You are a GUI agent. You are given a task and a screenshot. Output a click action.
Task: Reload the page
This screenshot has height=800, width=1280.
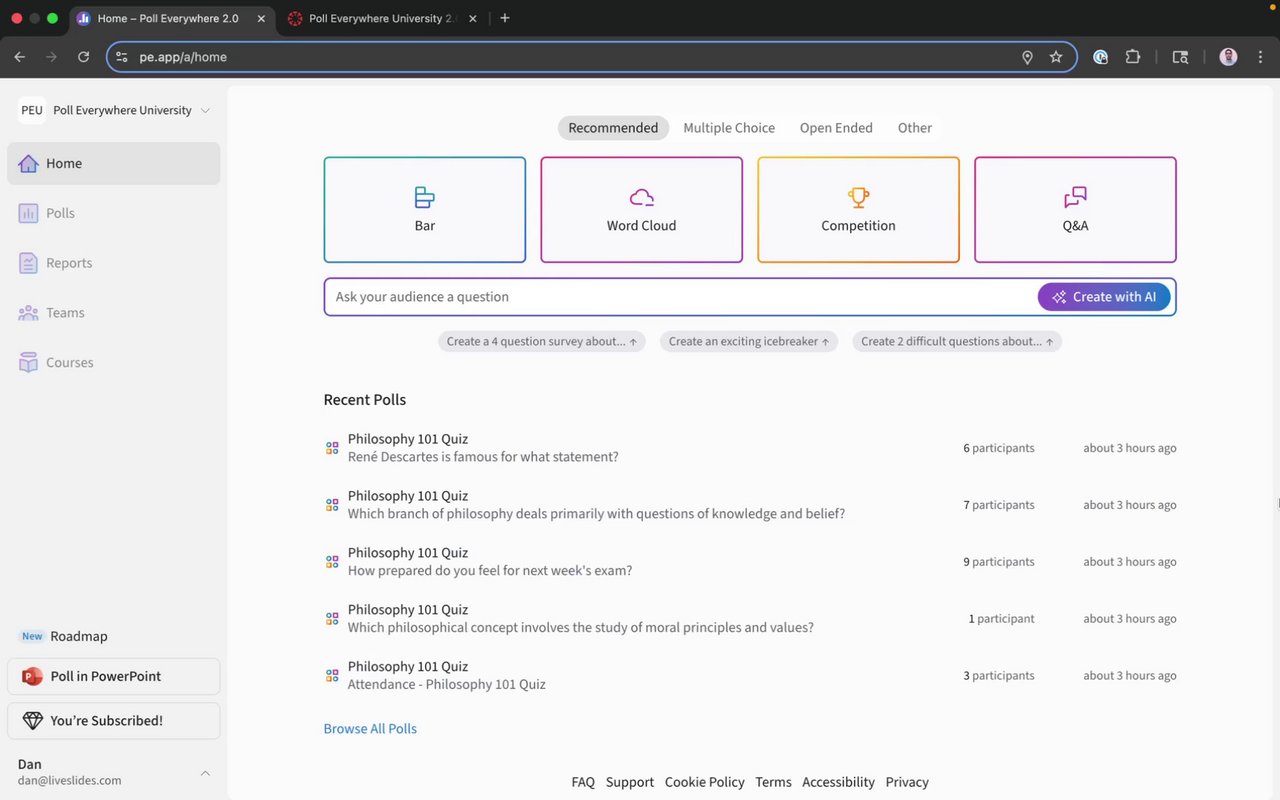tap(84, 57)
